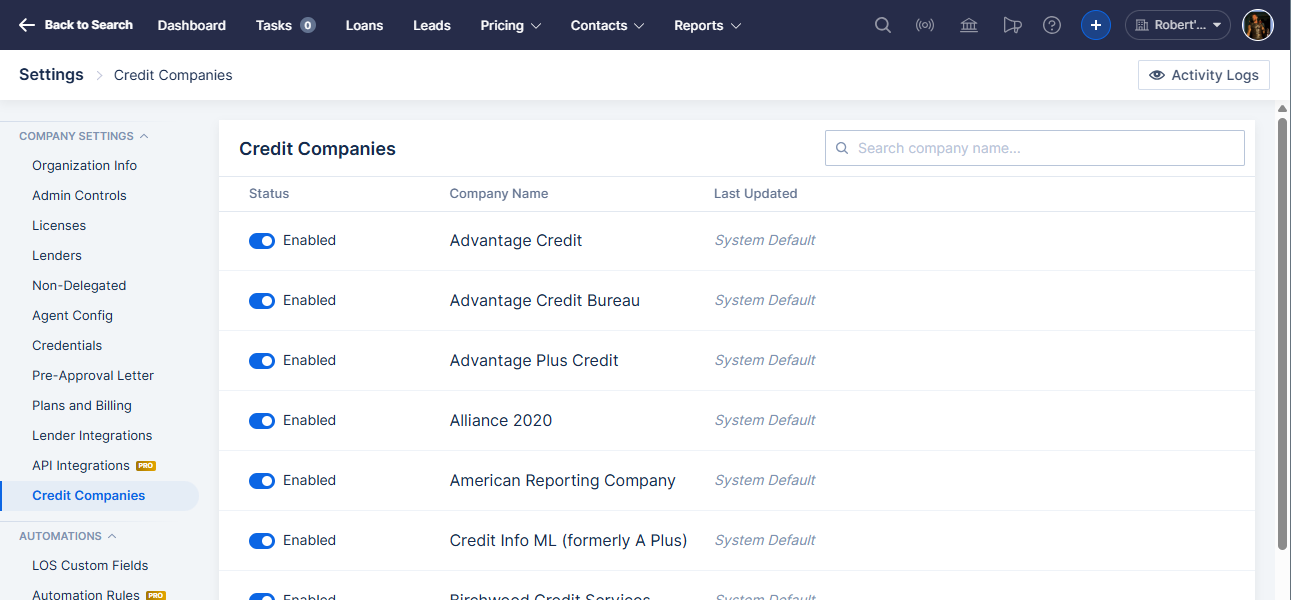The width and height of the screenshot is (1291, 600).
Task: Open the Robert's organization dropdown
Action: 1178,25
